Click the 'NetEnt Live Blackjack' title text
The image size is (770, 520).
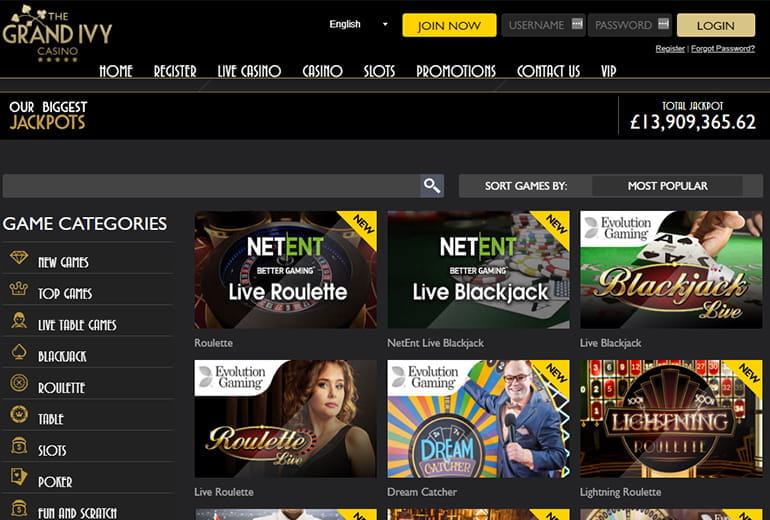[436, 343]
